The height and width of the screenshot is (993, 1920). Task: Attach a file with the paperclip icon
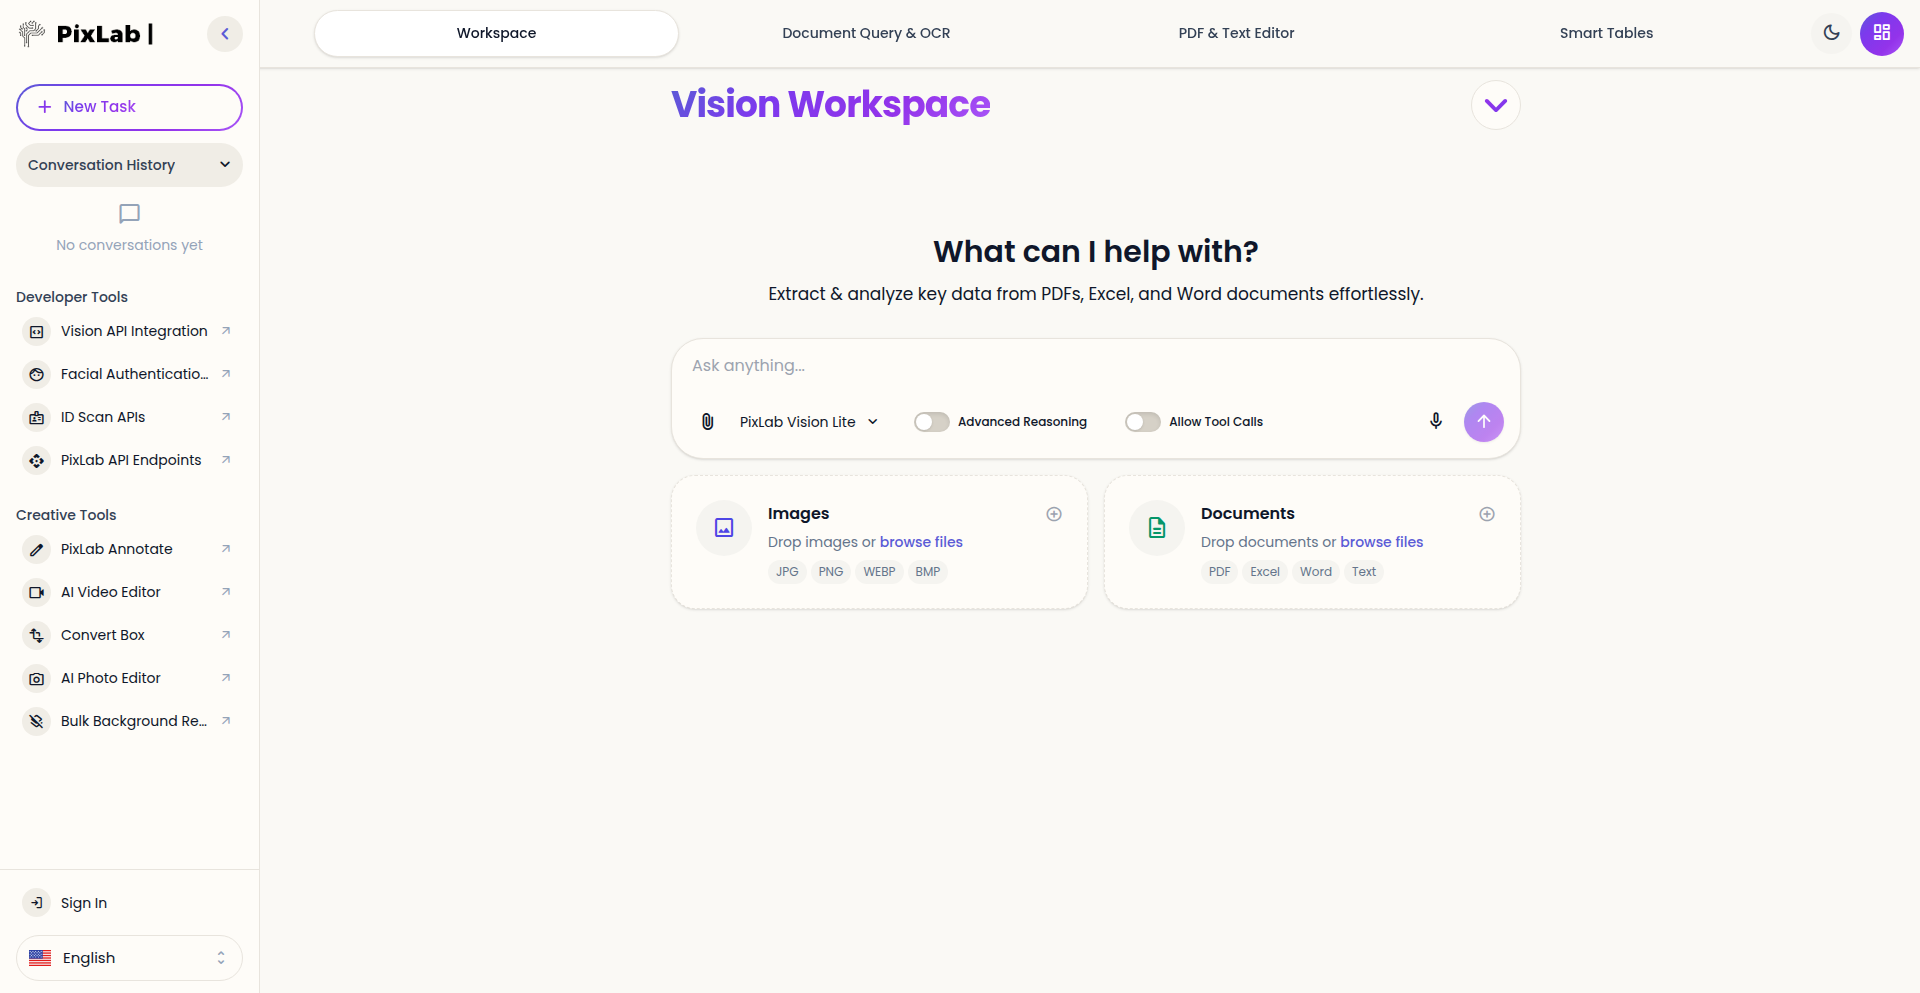click(x=707, y=422)
